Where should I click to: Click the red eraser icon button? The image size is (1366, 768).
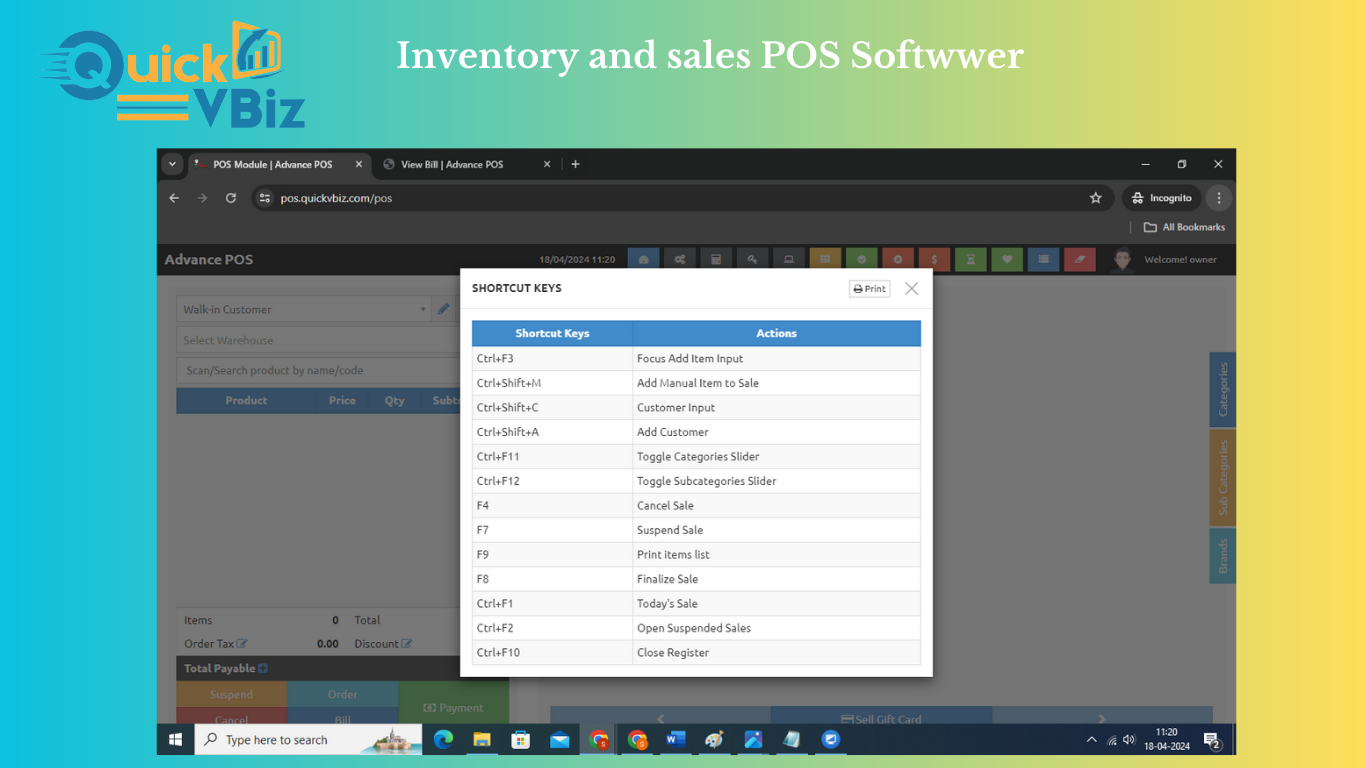click(1080, 260)
